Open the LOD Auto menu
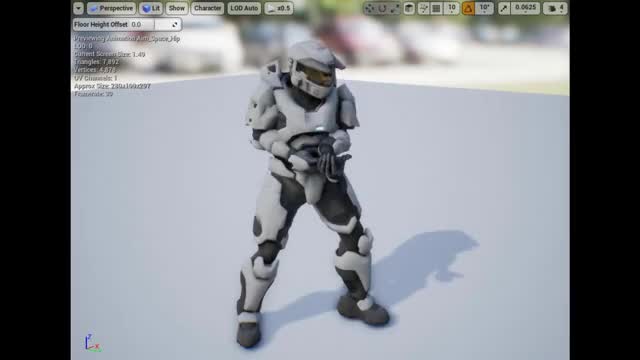Image resolution: width=640 pixels, height=360 pixels. [x=244, y=8]
